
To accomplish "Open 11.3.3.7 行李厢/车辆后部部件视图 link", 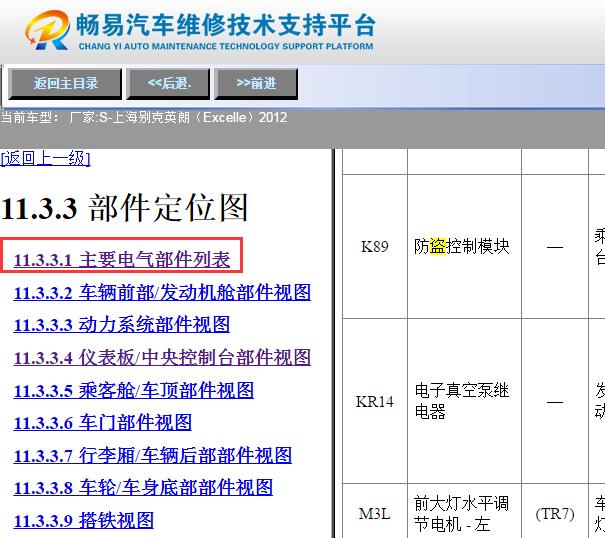I will click(153, 455).
